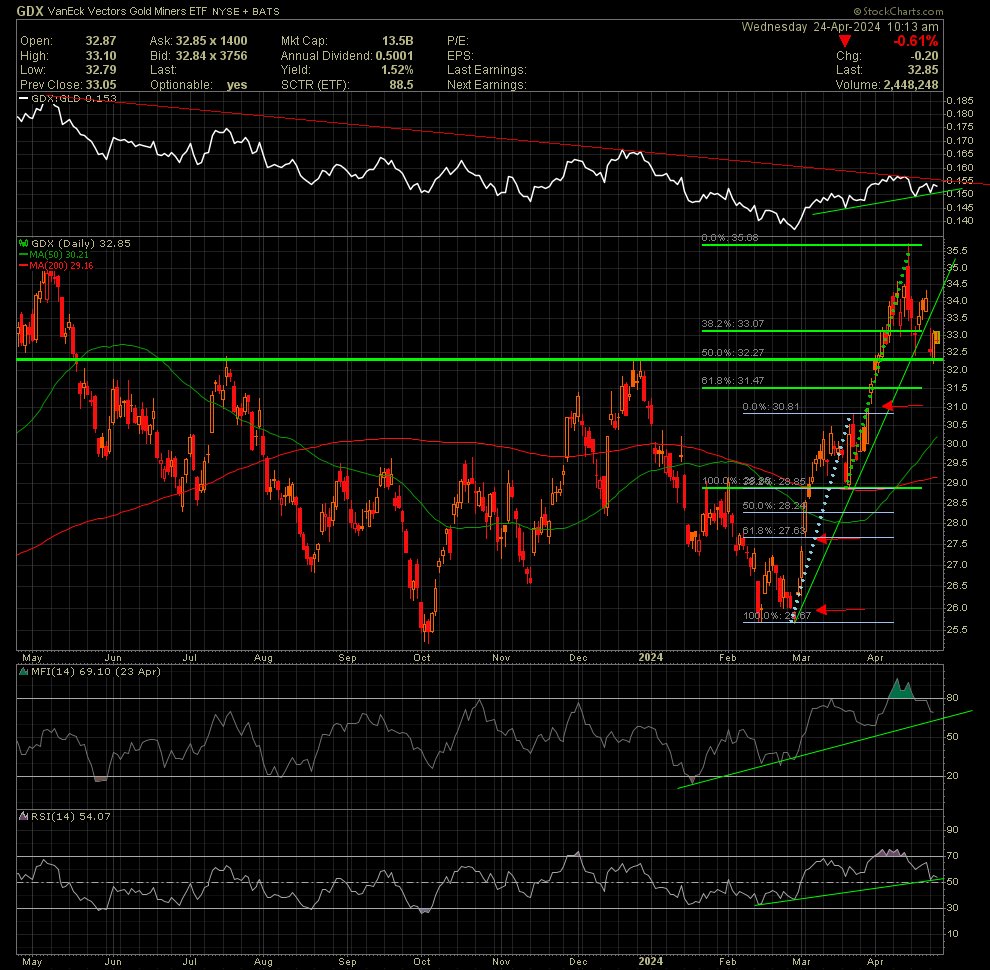This screenshot has width=990, height=970.
Task: Click the 0.185 tick on ratio axis
Action: pyautogui.click(x=960, y=100)
